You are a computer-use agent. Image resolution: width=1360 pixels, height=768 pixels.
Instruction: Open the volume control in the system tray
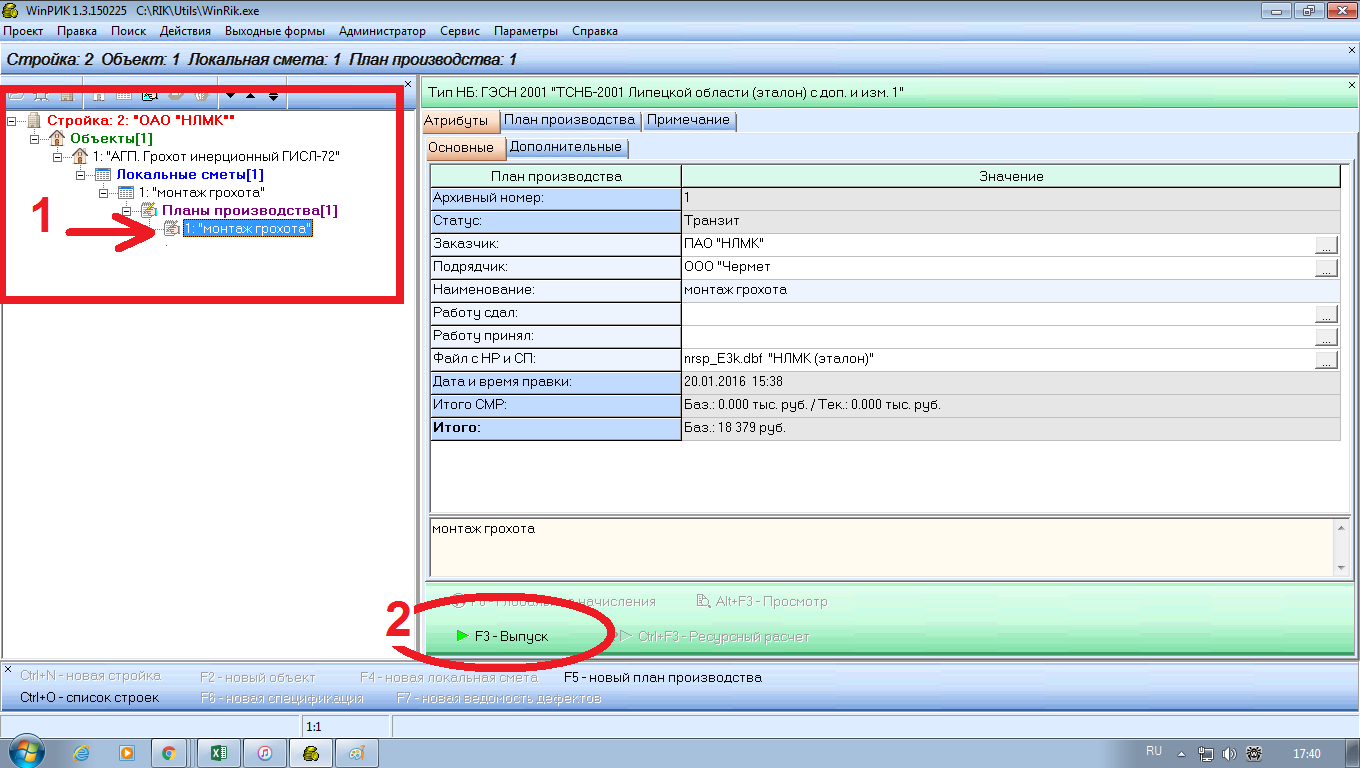(x=1229, y=753)
